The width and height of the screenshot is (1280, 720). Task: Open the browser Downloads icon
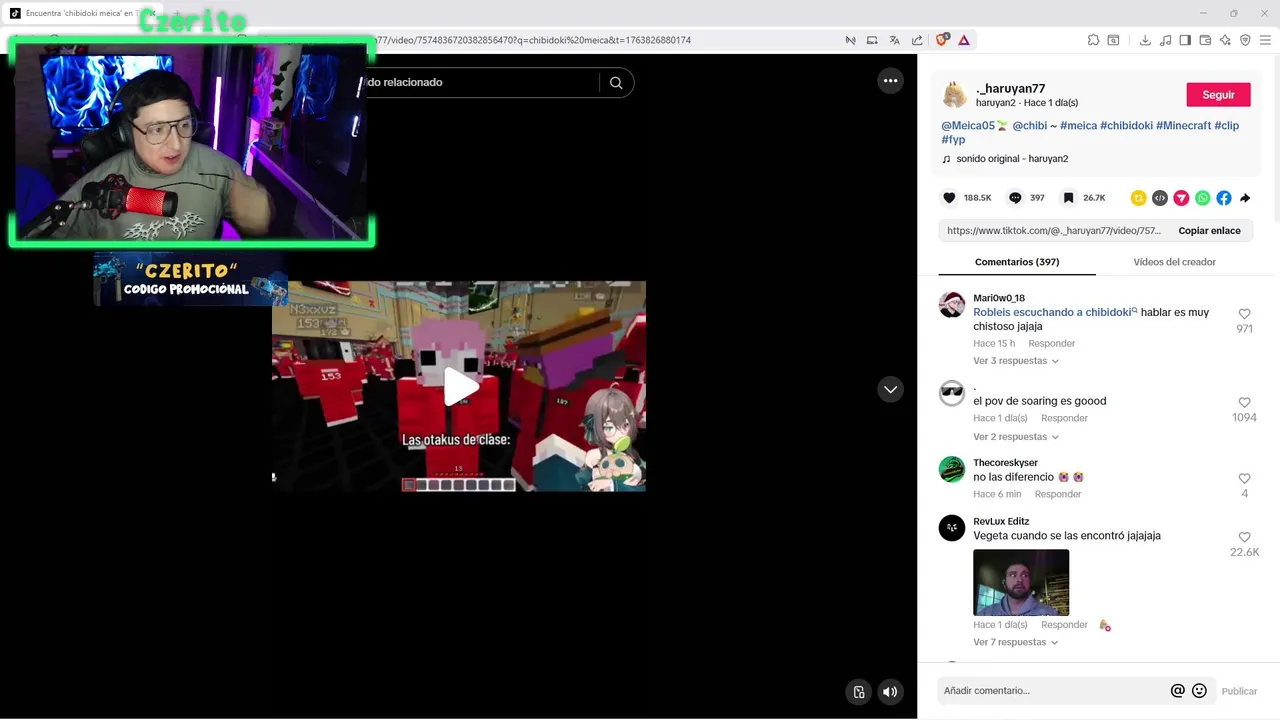tap(1145, 40)
